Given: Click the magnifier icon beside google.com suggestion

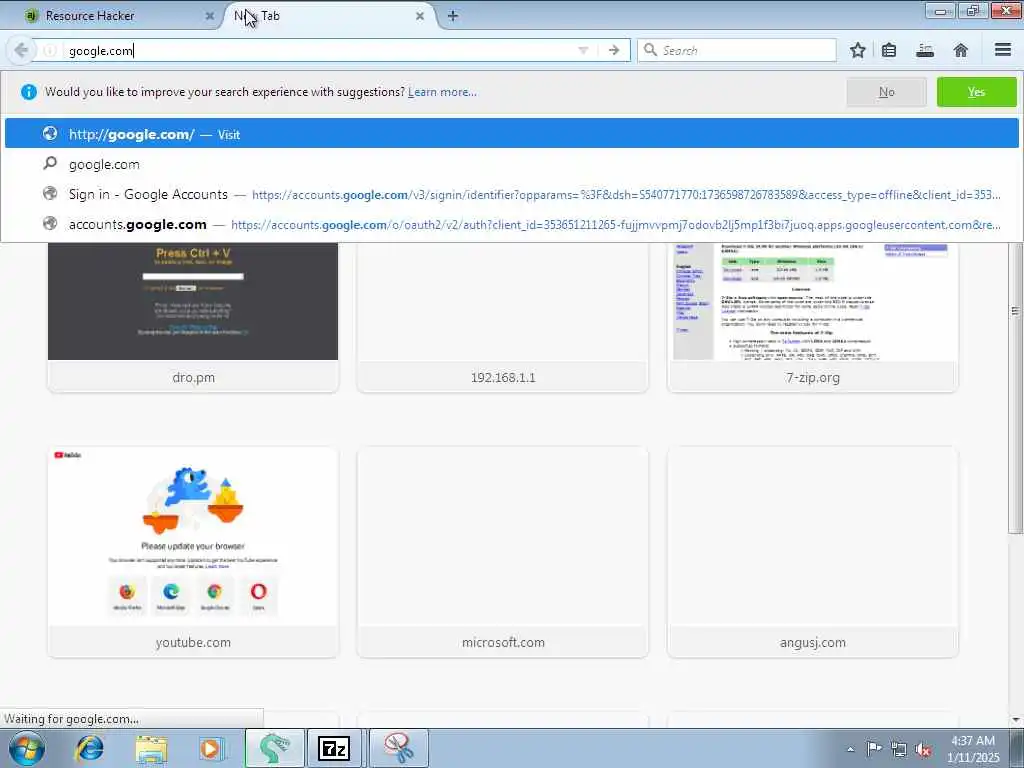Looking at the screenshot, I should tap(50, 163).
